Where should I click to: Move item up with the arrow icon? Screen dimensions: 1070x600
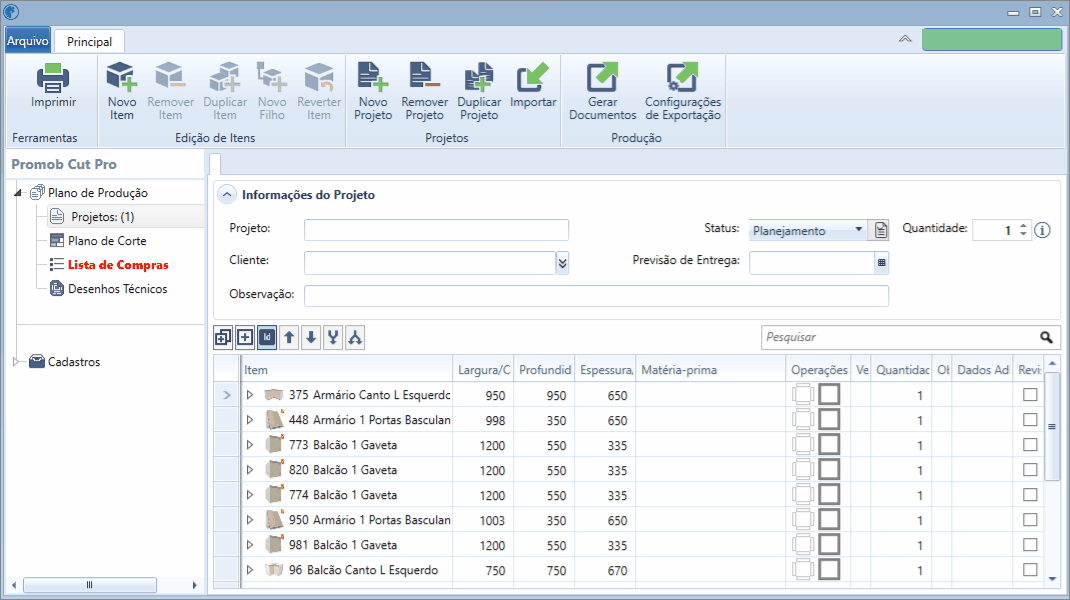(289, 337)
